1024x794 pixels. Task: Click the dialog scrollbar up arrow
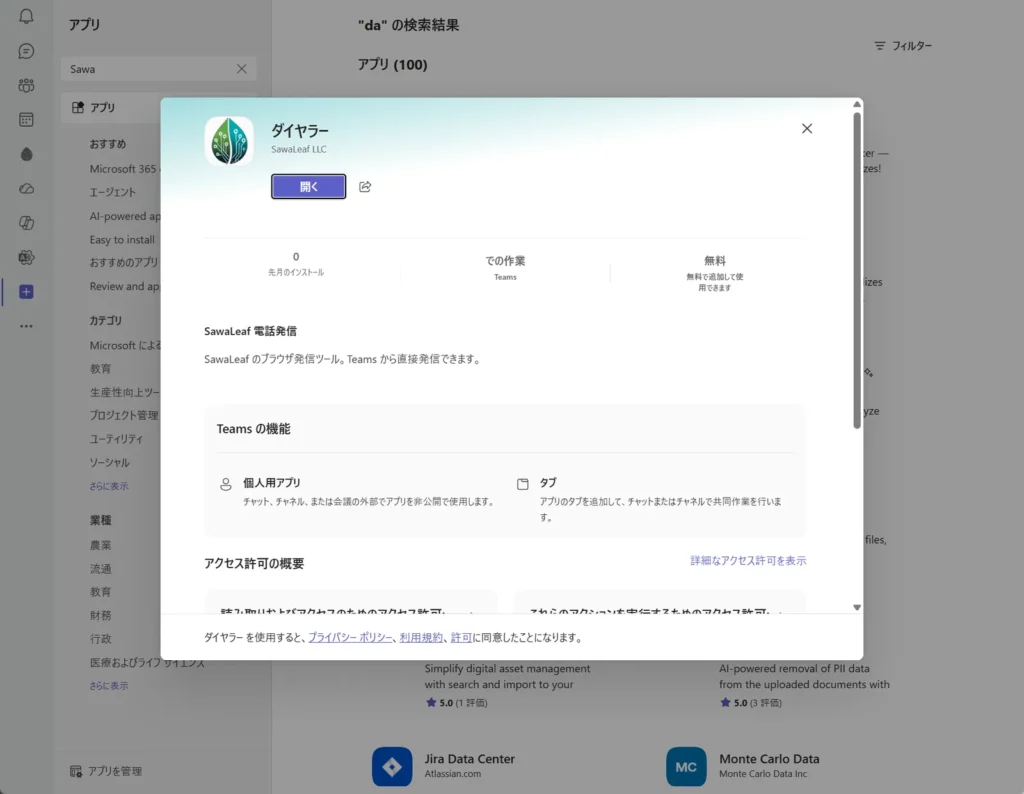pyautogui.click(x=857, y=104)
